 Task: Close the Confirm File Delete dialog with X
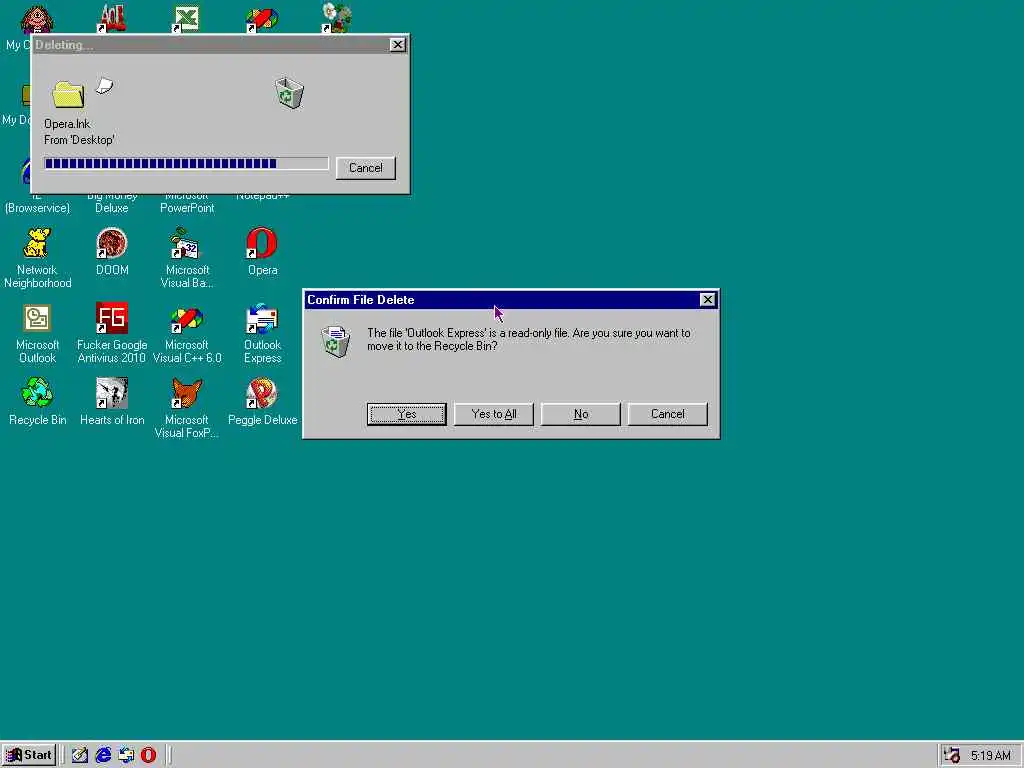707,300
